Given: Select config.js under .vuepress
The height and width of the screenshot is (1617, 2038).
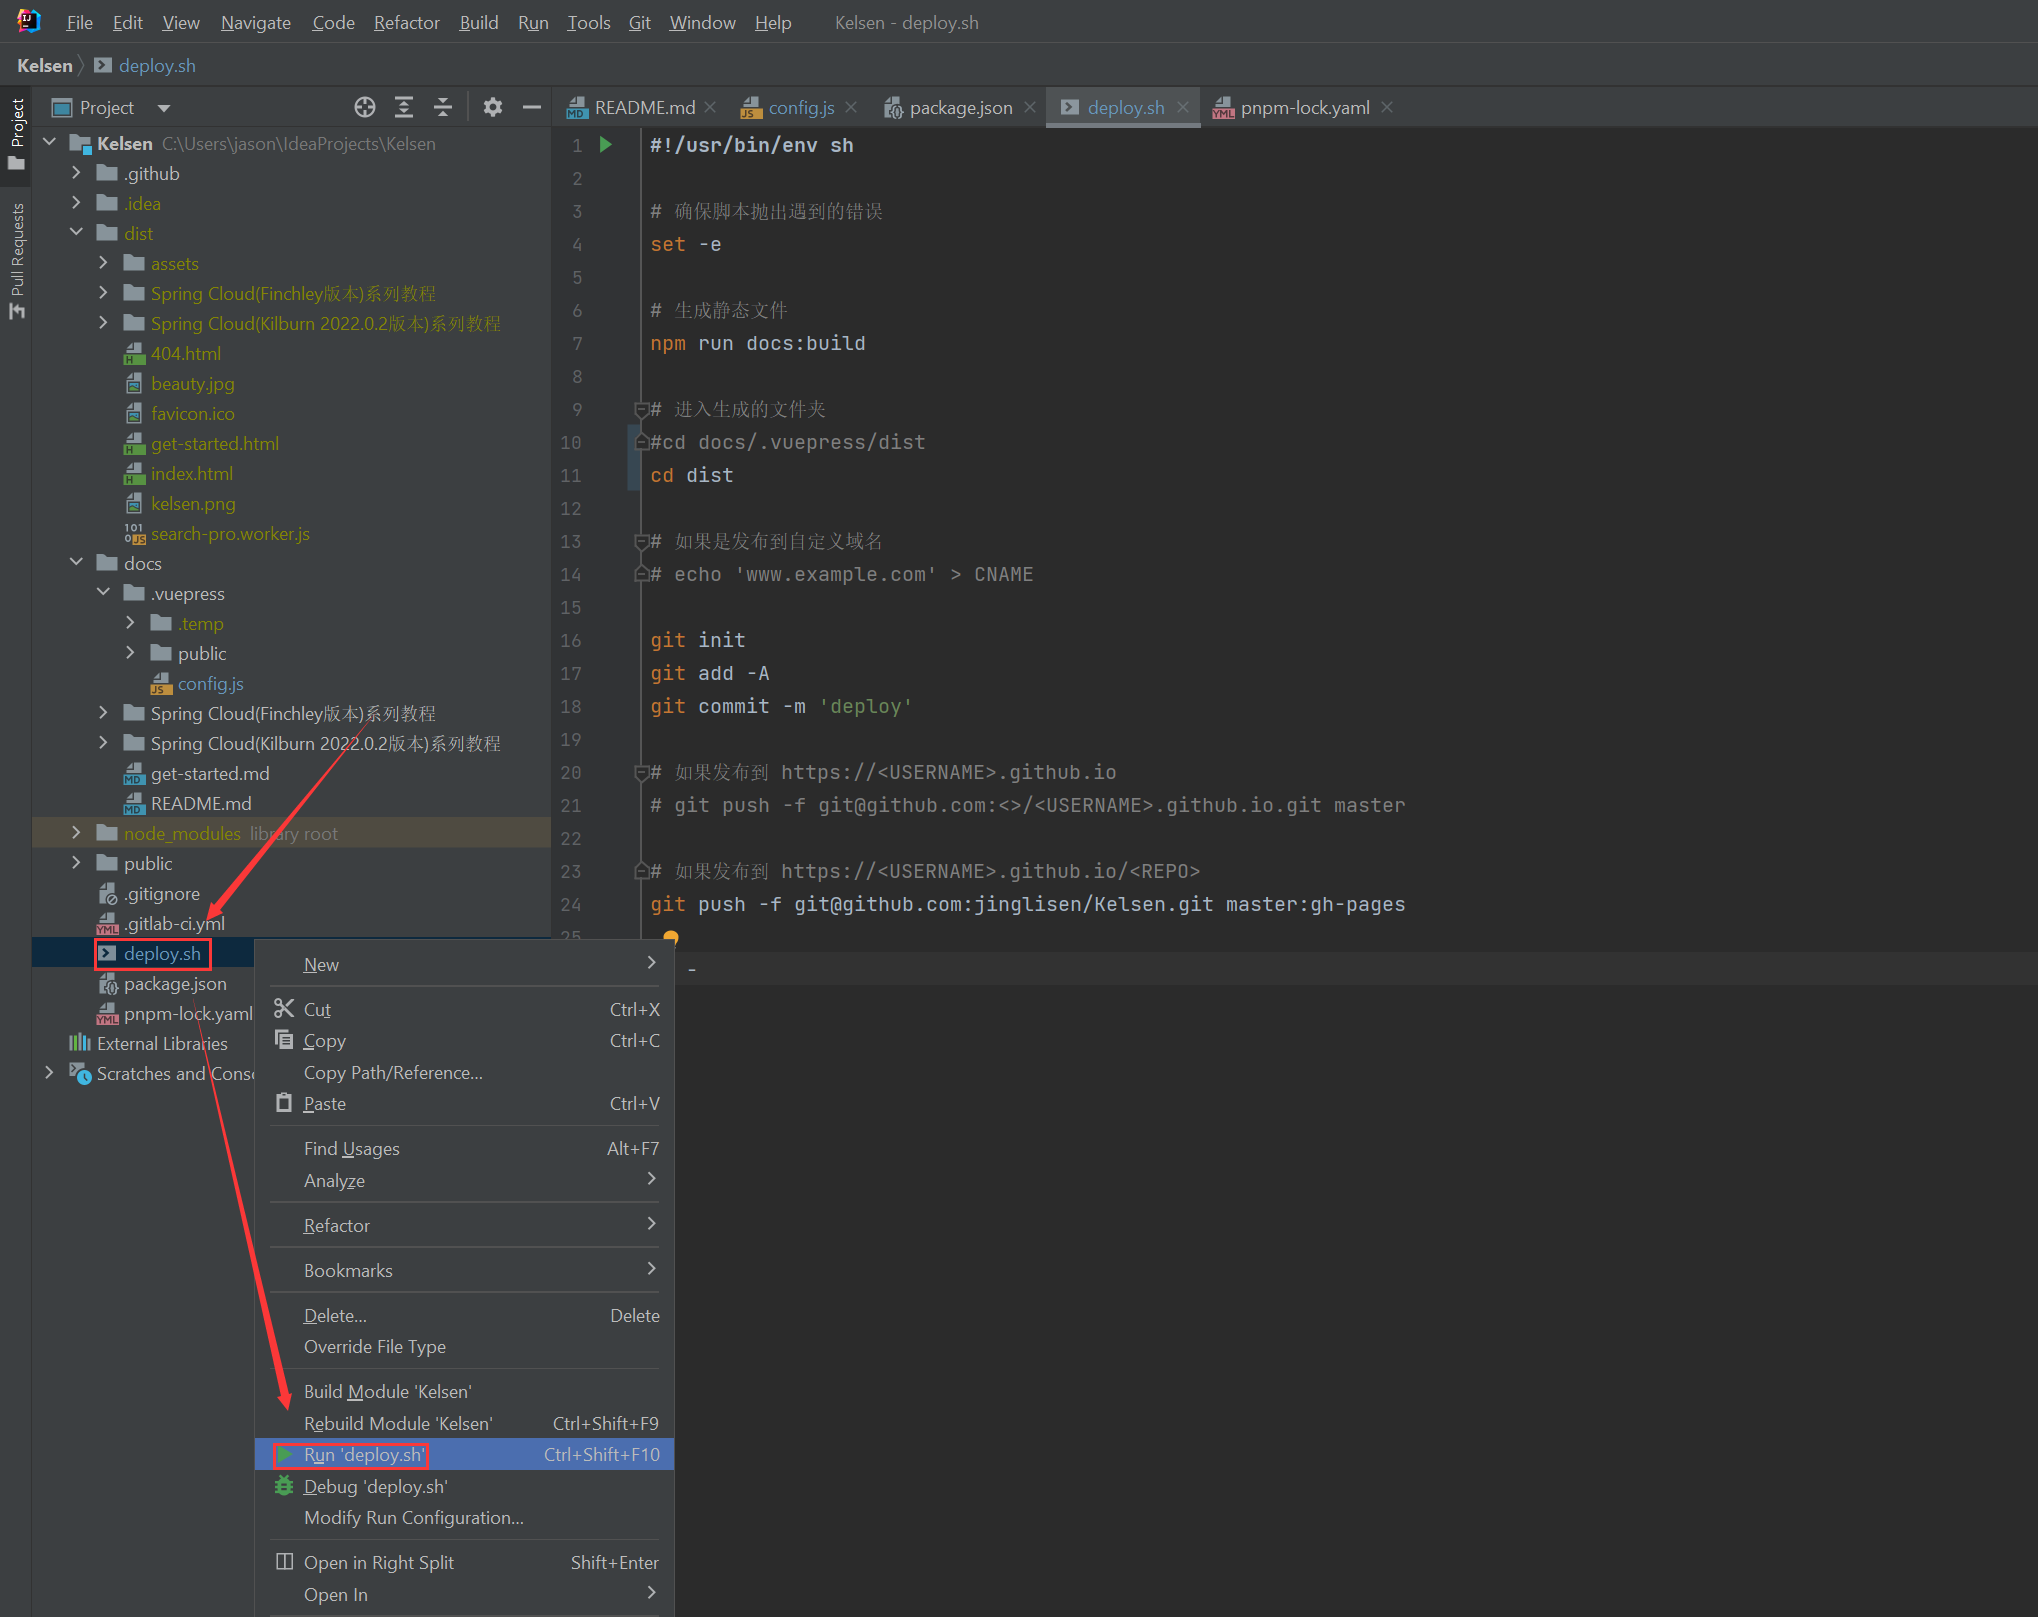Looking at the screenshot, I should [210, 683].
